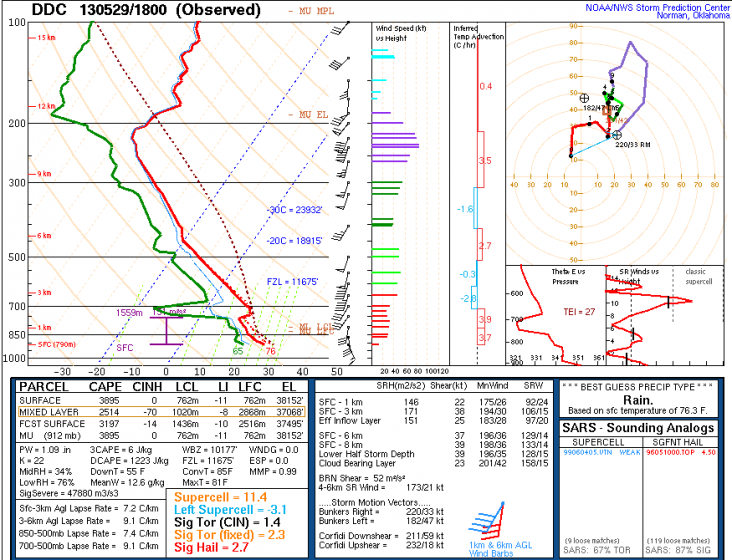Click the NOAA/NWS Storm Prediction Center text
Viewport: 732px width, 560px height.
click(657, 7)
